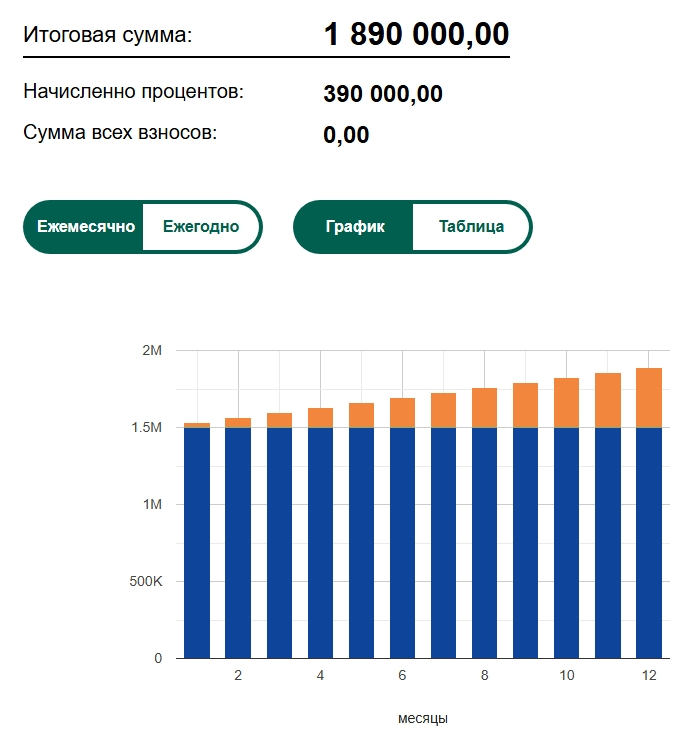The width and height of the screenshot is (684, 741).
Task: Switch to the Ежегодно (yearly) view
Action: tap(201, 227)
